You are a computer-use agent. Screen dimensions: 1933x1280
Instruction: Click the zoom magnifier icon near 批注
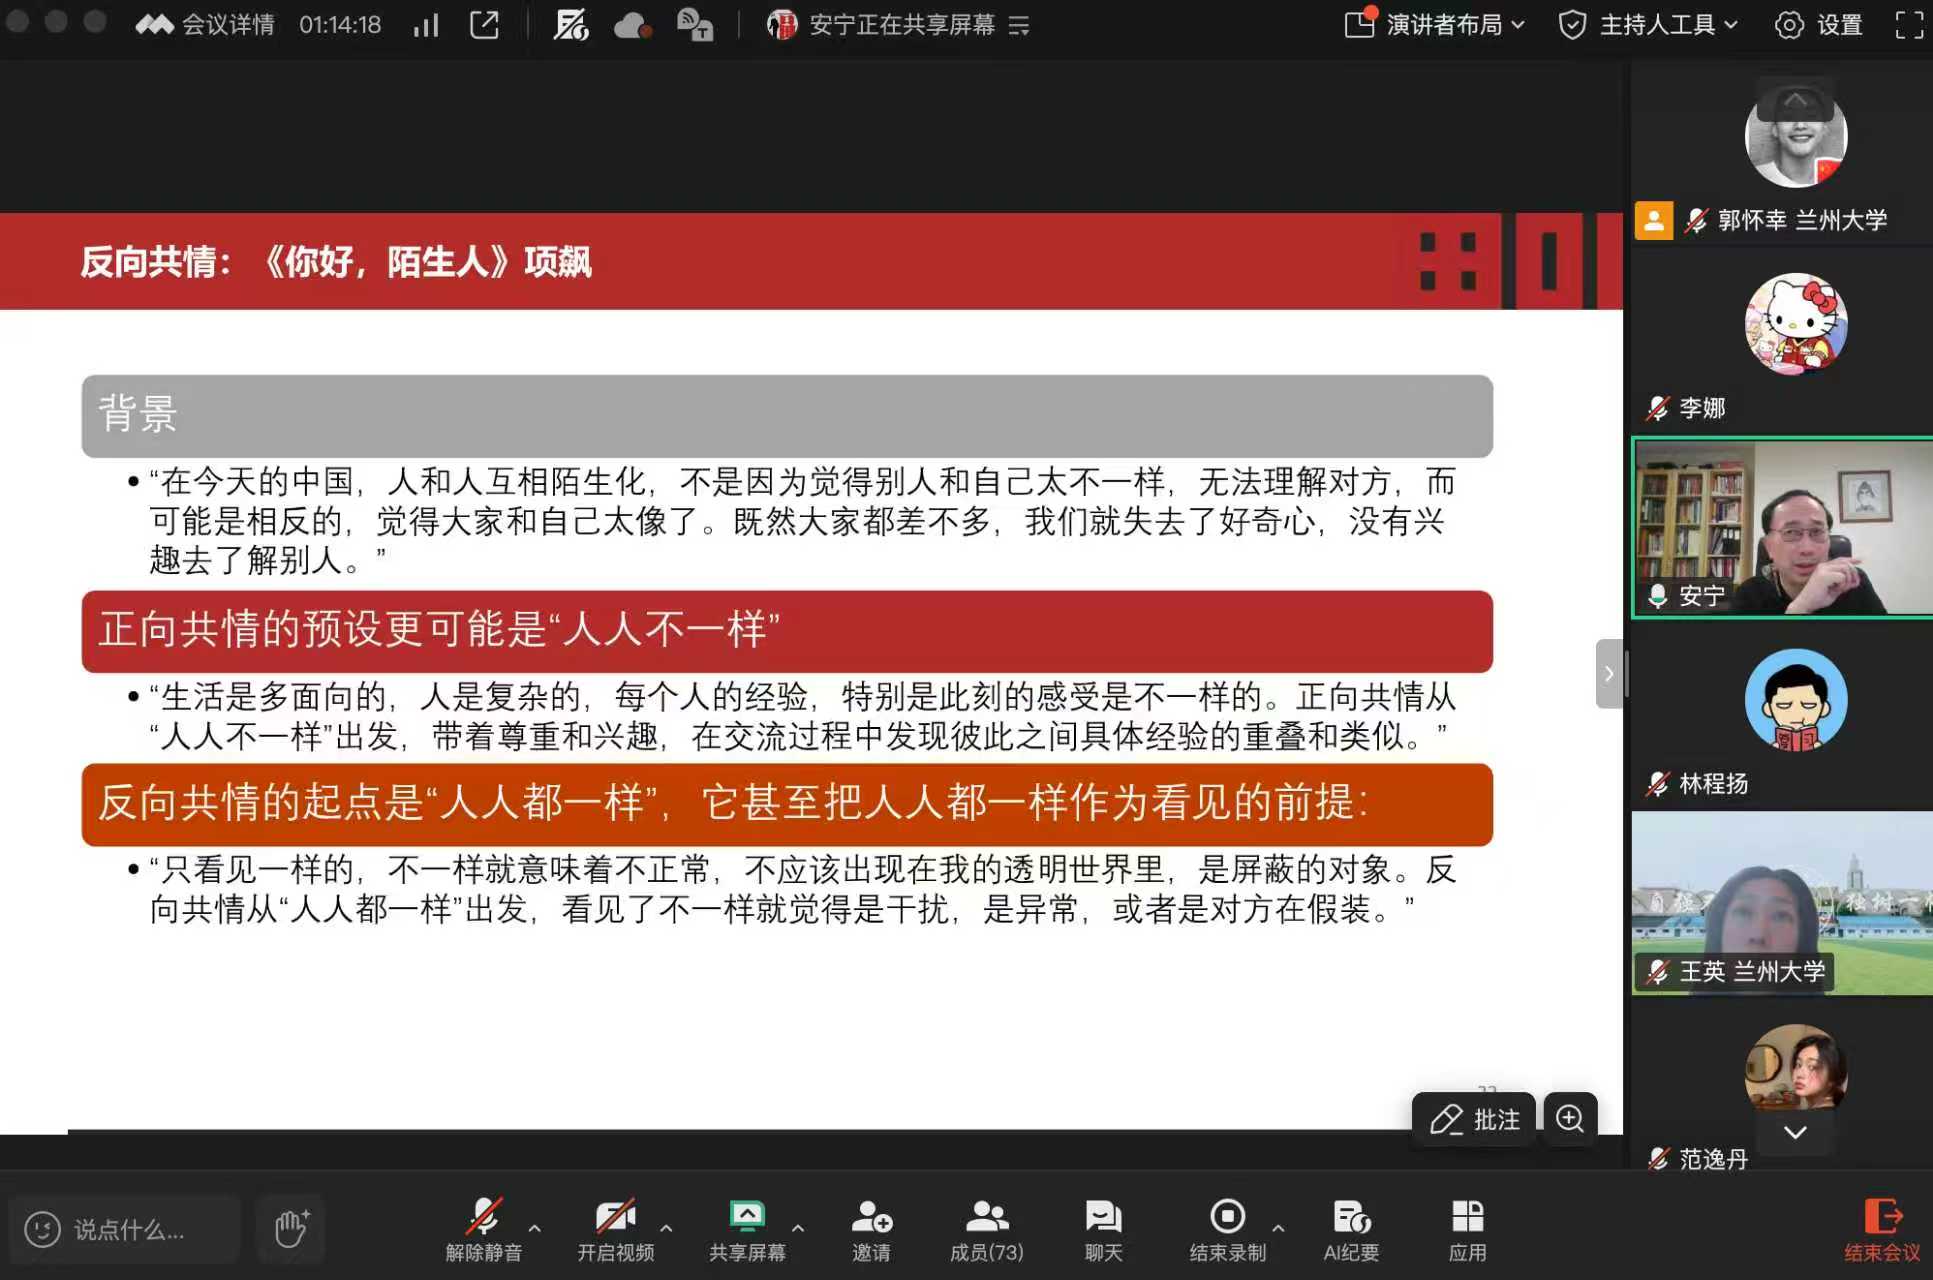click(x=1570, y=1118)
